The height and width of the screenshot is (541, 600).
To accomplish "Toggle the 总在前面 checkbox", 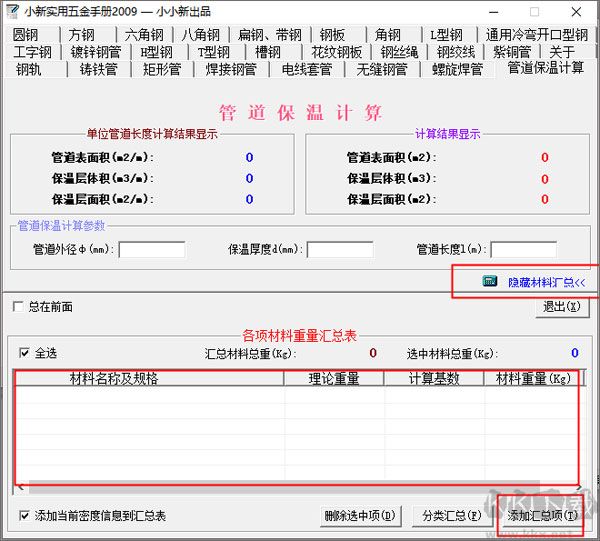I will pyautogui.click(x=18, y=306).
